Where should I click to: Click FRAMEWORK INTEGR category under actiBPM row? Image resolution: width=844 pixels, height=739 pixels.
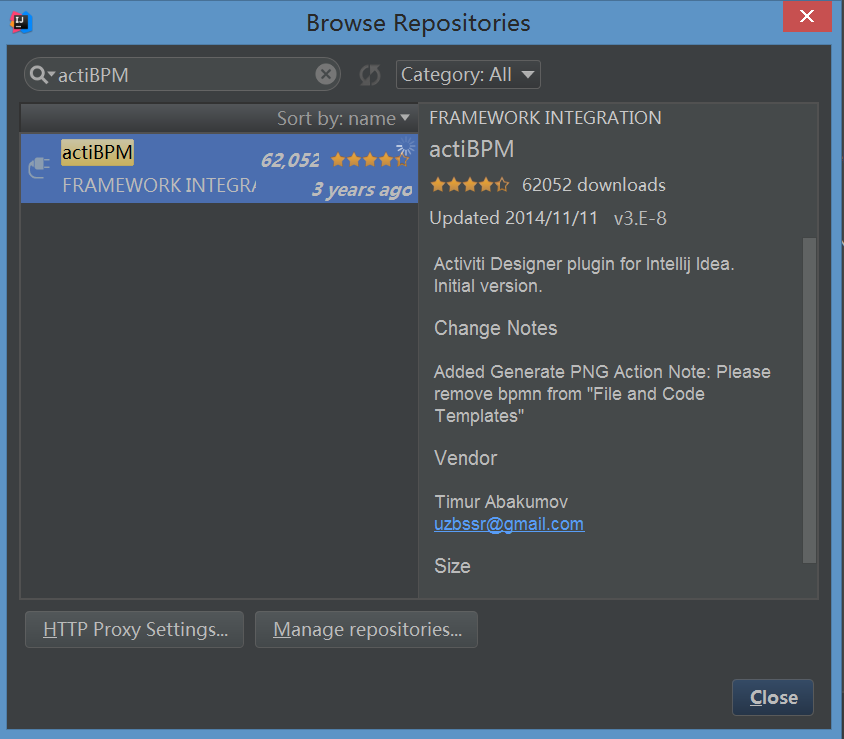(159, 185)
